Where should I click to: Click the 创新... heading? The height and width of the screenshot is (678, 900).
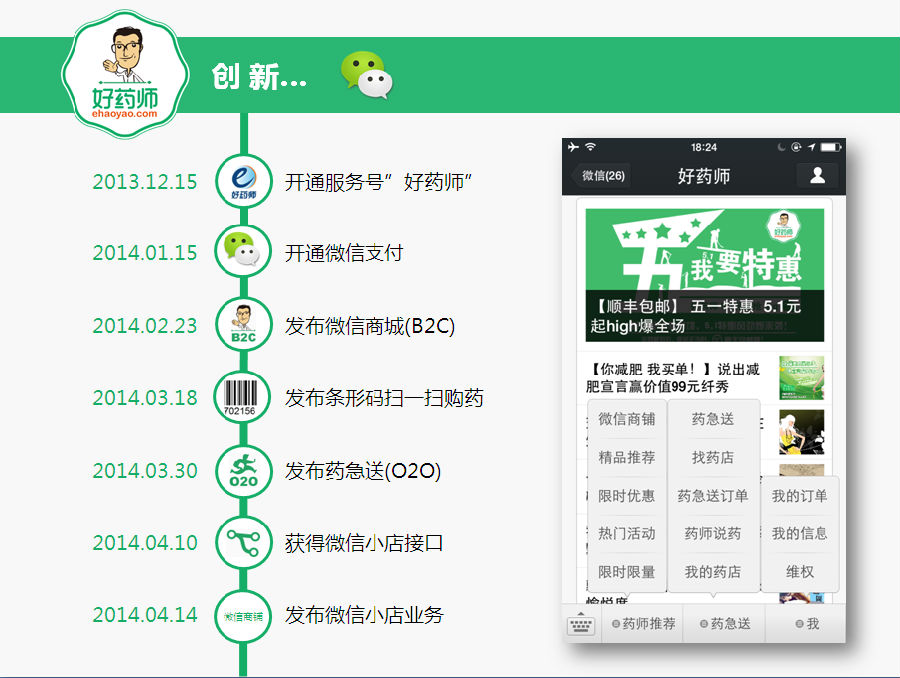pos(259,76)
